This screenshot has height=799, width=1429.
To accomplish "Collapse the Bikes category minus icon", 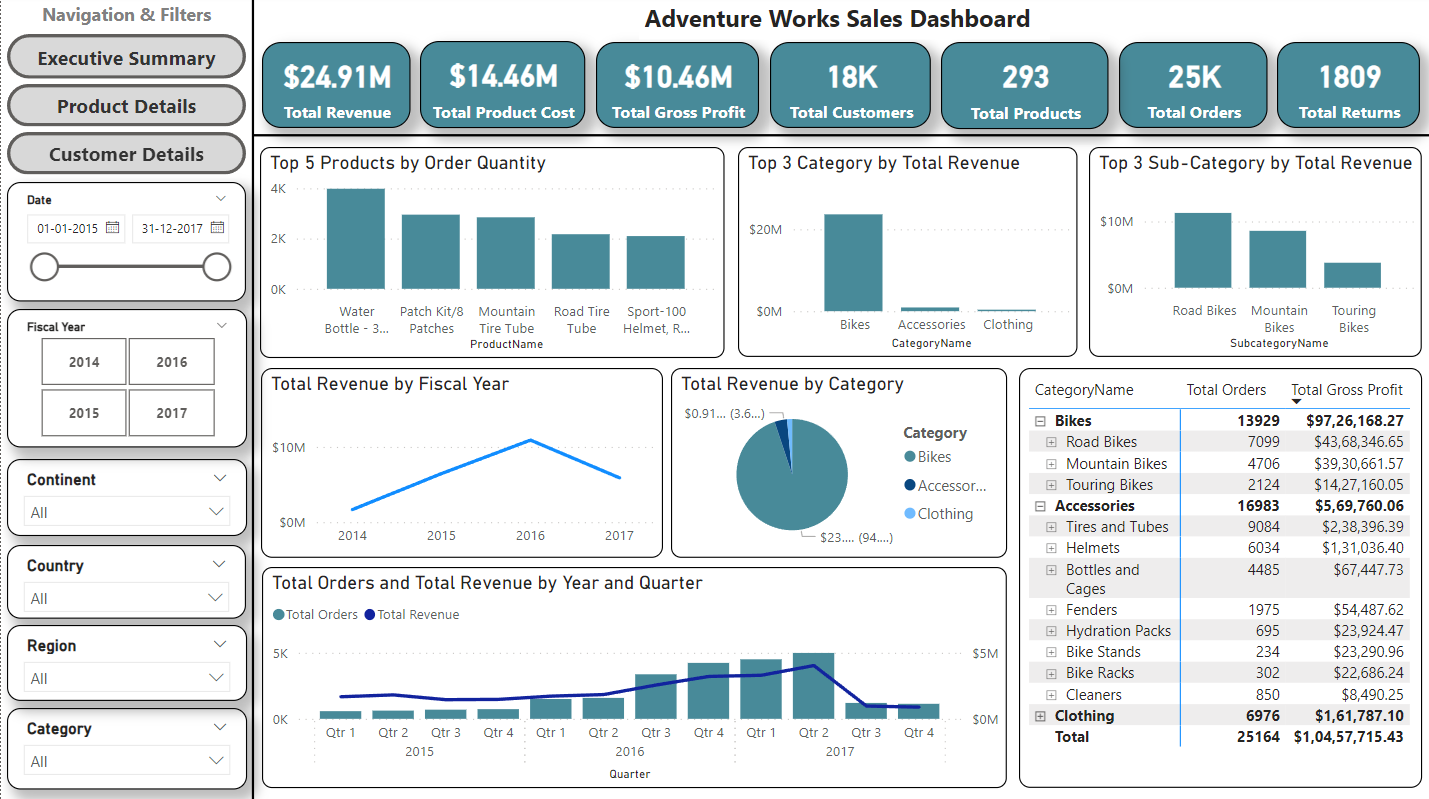I will 1040,421.
